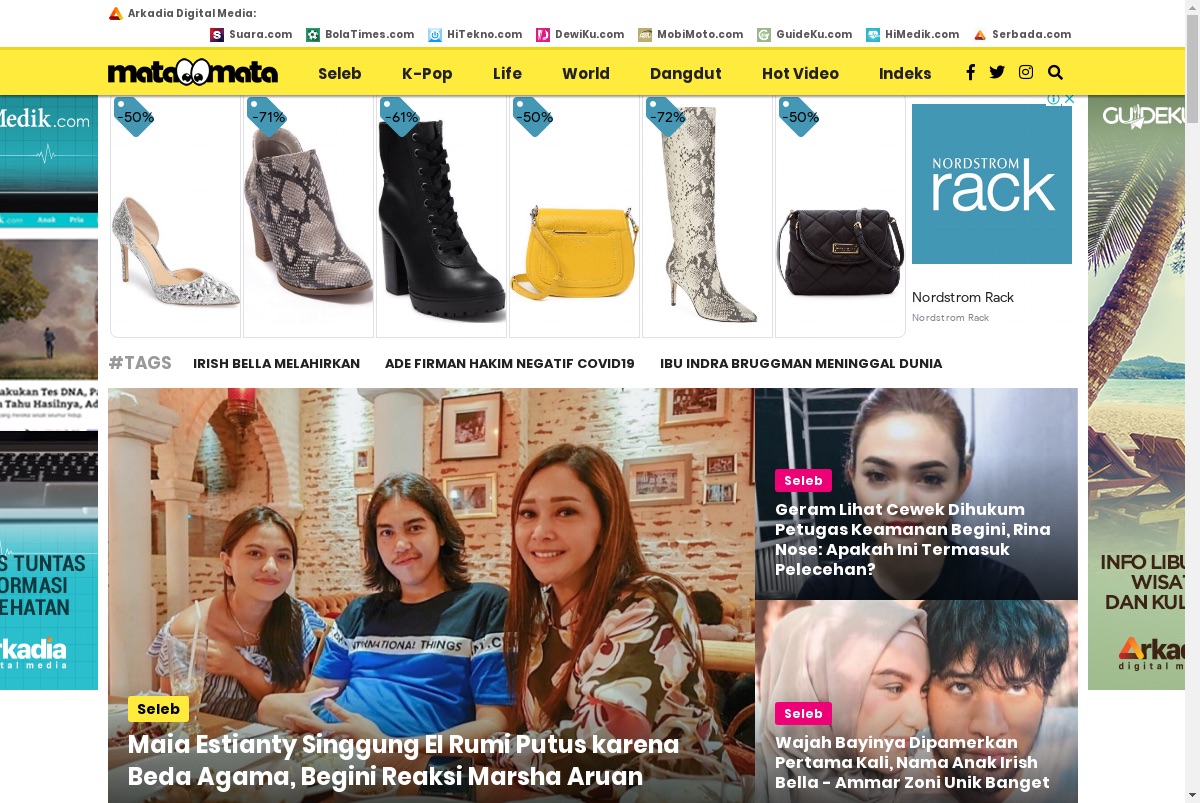Open the ad info triangle icon
1200x803 pixels.
click(x=1054, y=99)
